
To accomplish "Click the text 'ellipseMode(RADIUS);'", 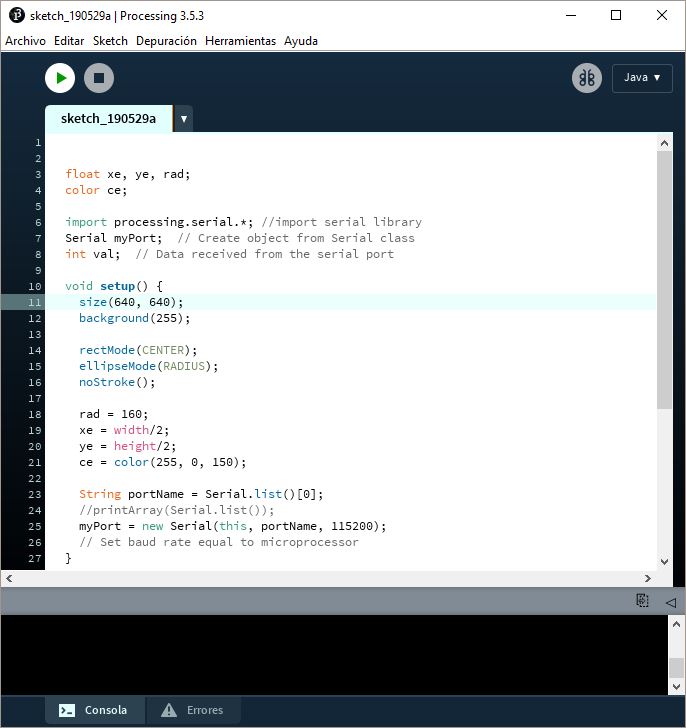I will tap(149, 366).
